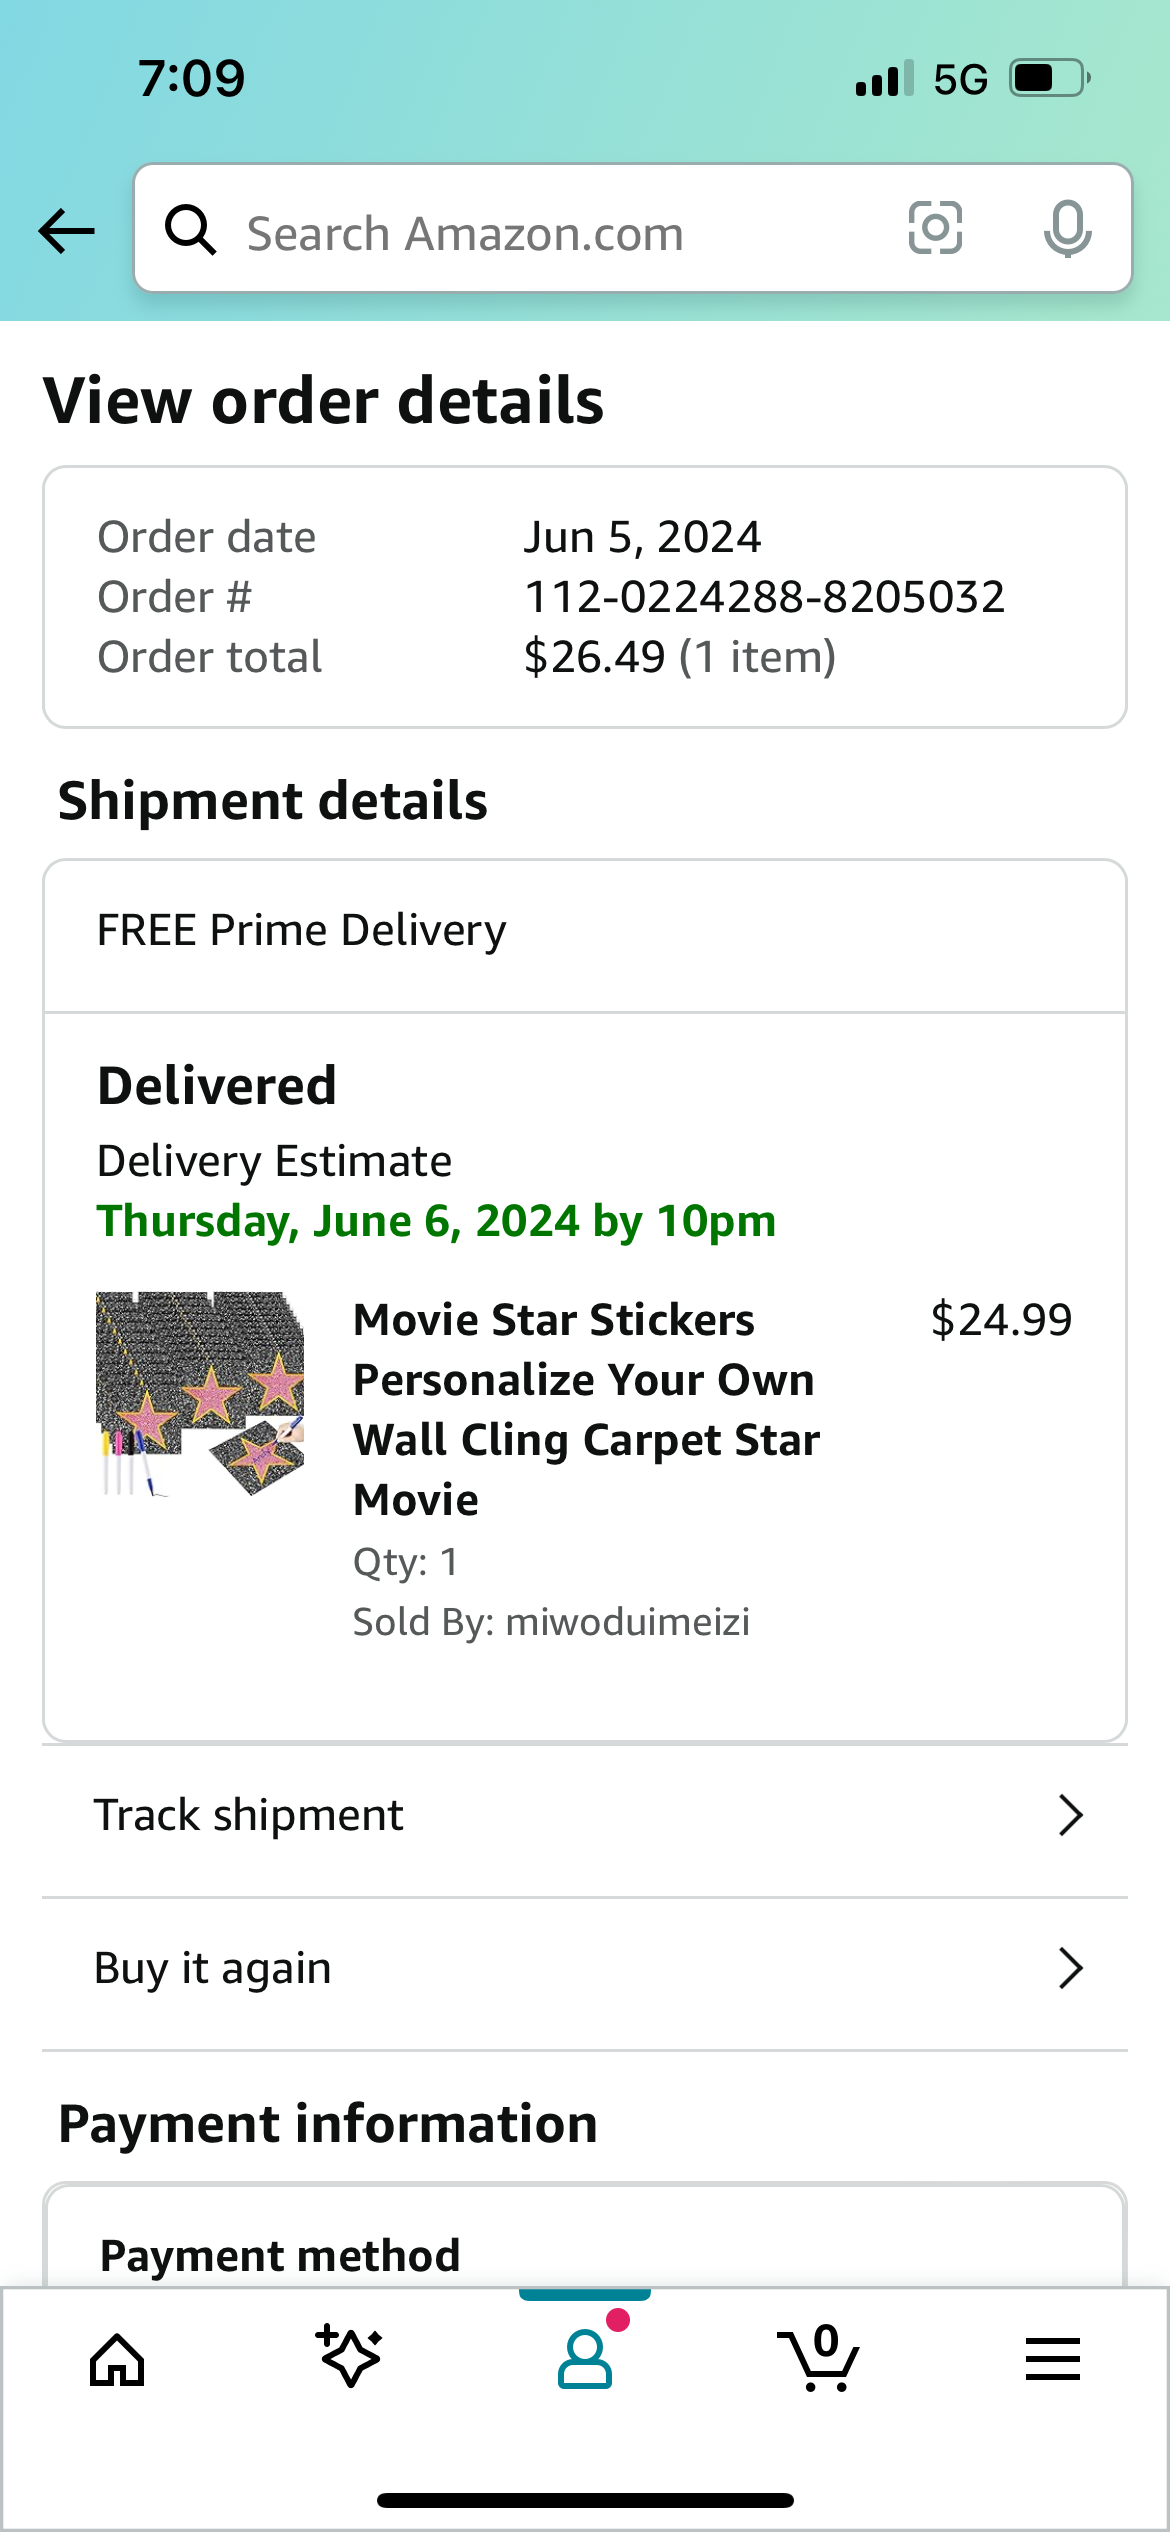This screenshot has height=2532, width=1170.
Task: Tap the seller name miwoduimeizi
Action: click(627, 1622)
